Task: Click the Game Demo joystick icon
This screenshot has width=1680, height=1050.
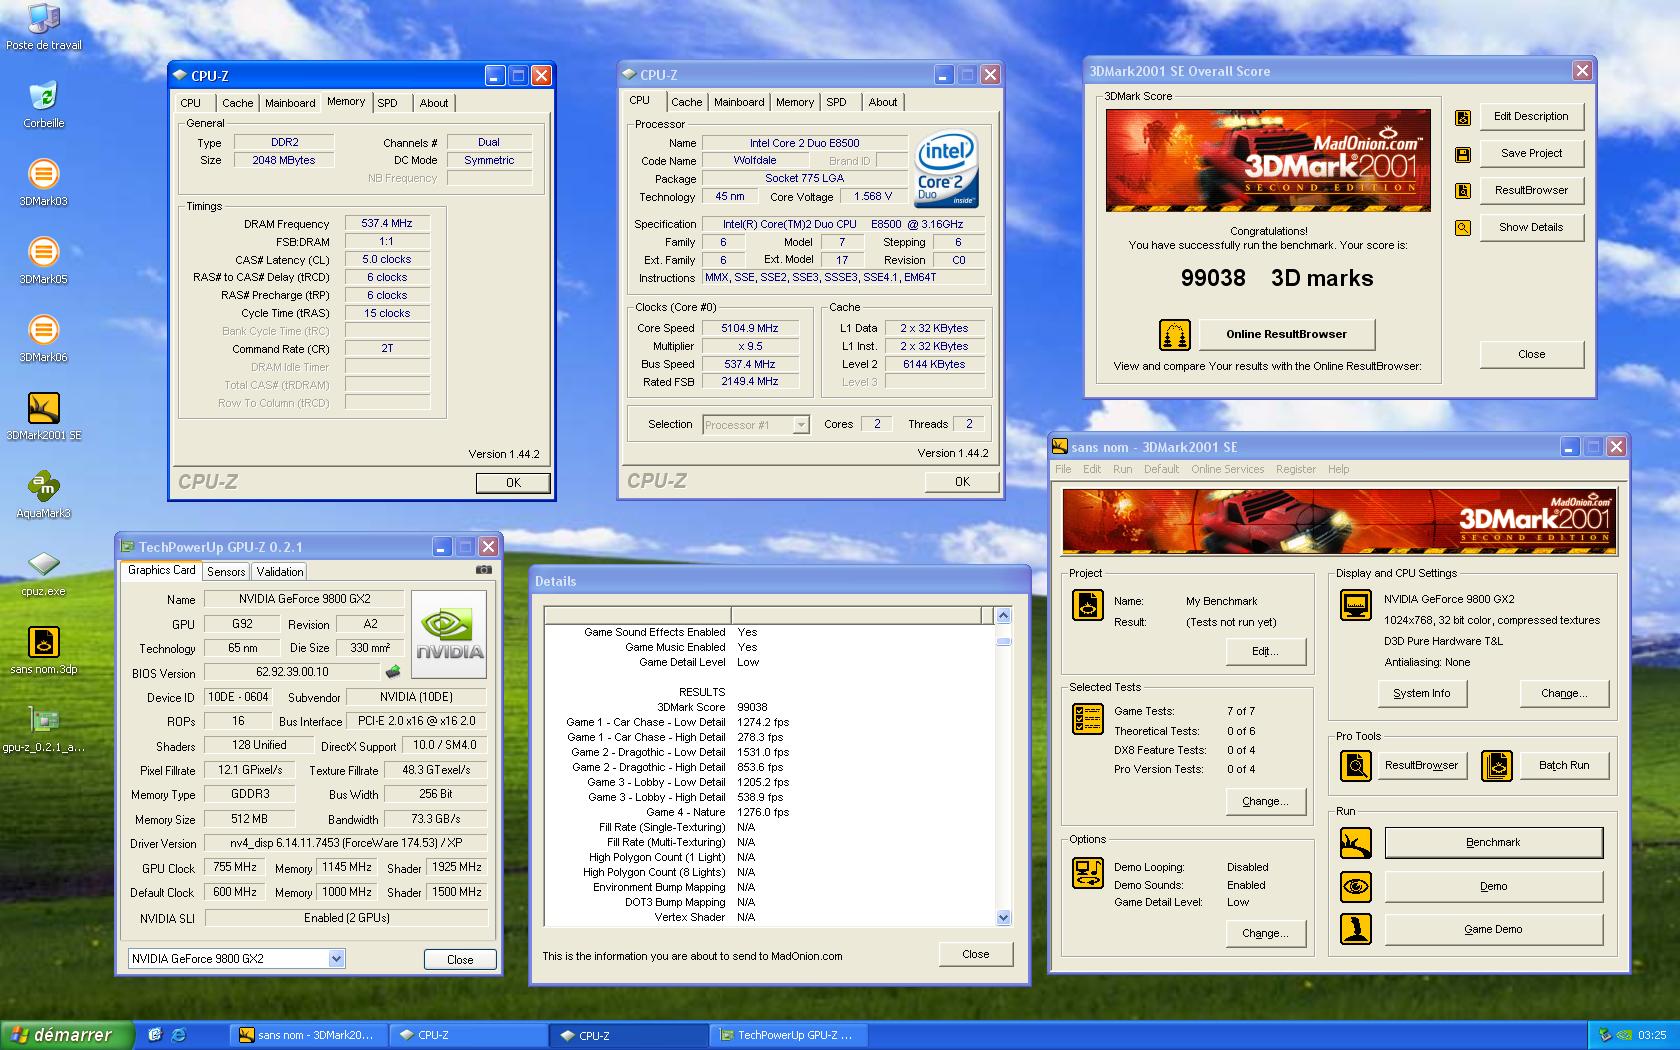Action: (1356, 929)
